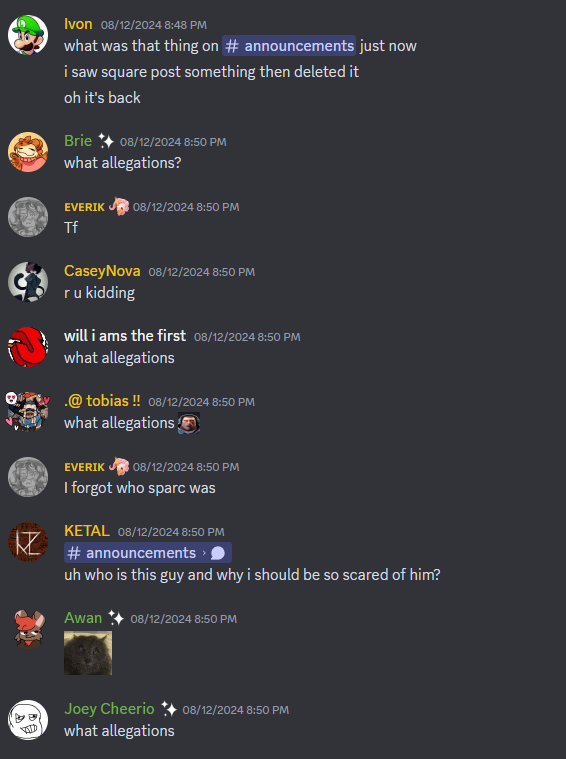This screenshot has width=566, height=759.
Task: Click the Joey Cheerio username
Action: click(x=109, y=709)
